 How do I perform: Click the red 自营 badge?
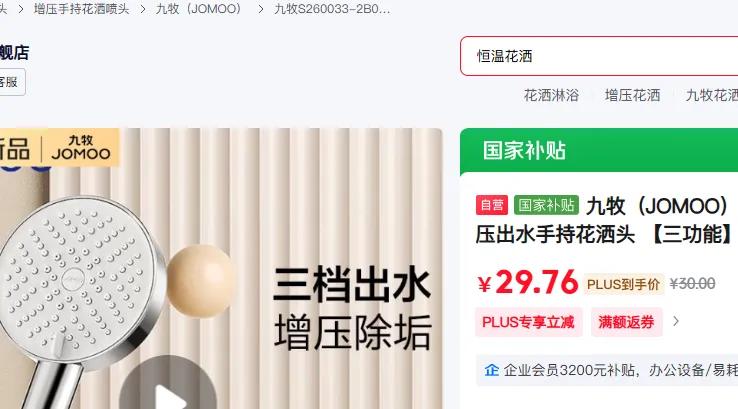pyautogui.click(x=492, y=205)
